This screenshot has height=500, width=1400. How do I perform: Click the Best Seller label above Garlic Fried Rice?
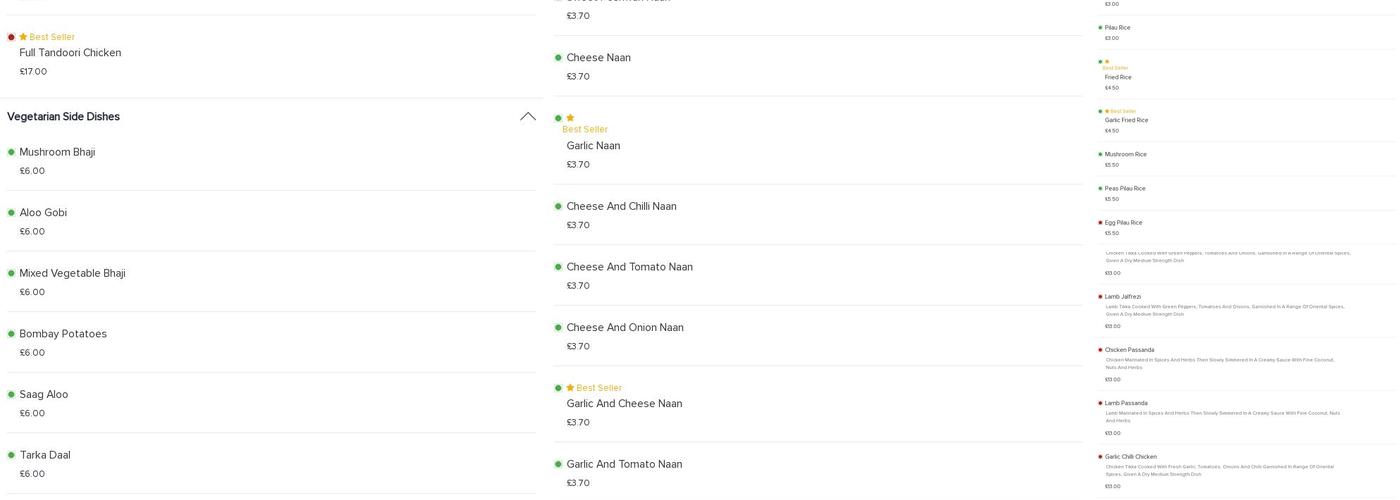[x=1123, y=112]
